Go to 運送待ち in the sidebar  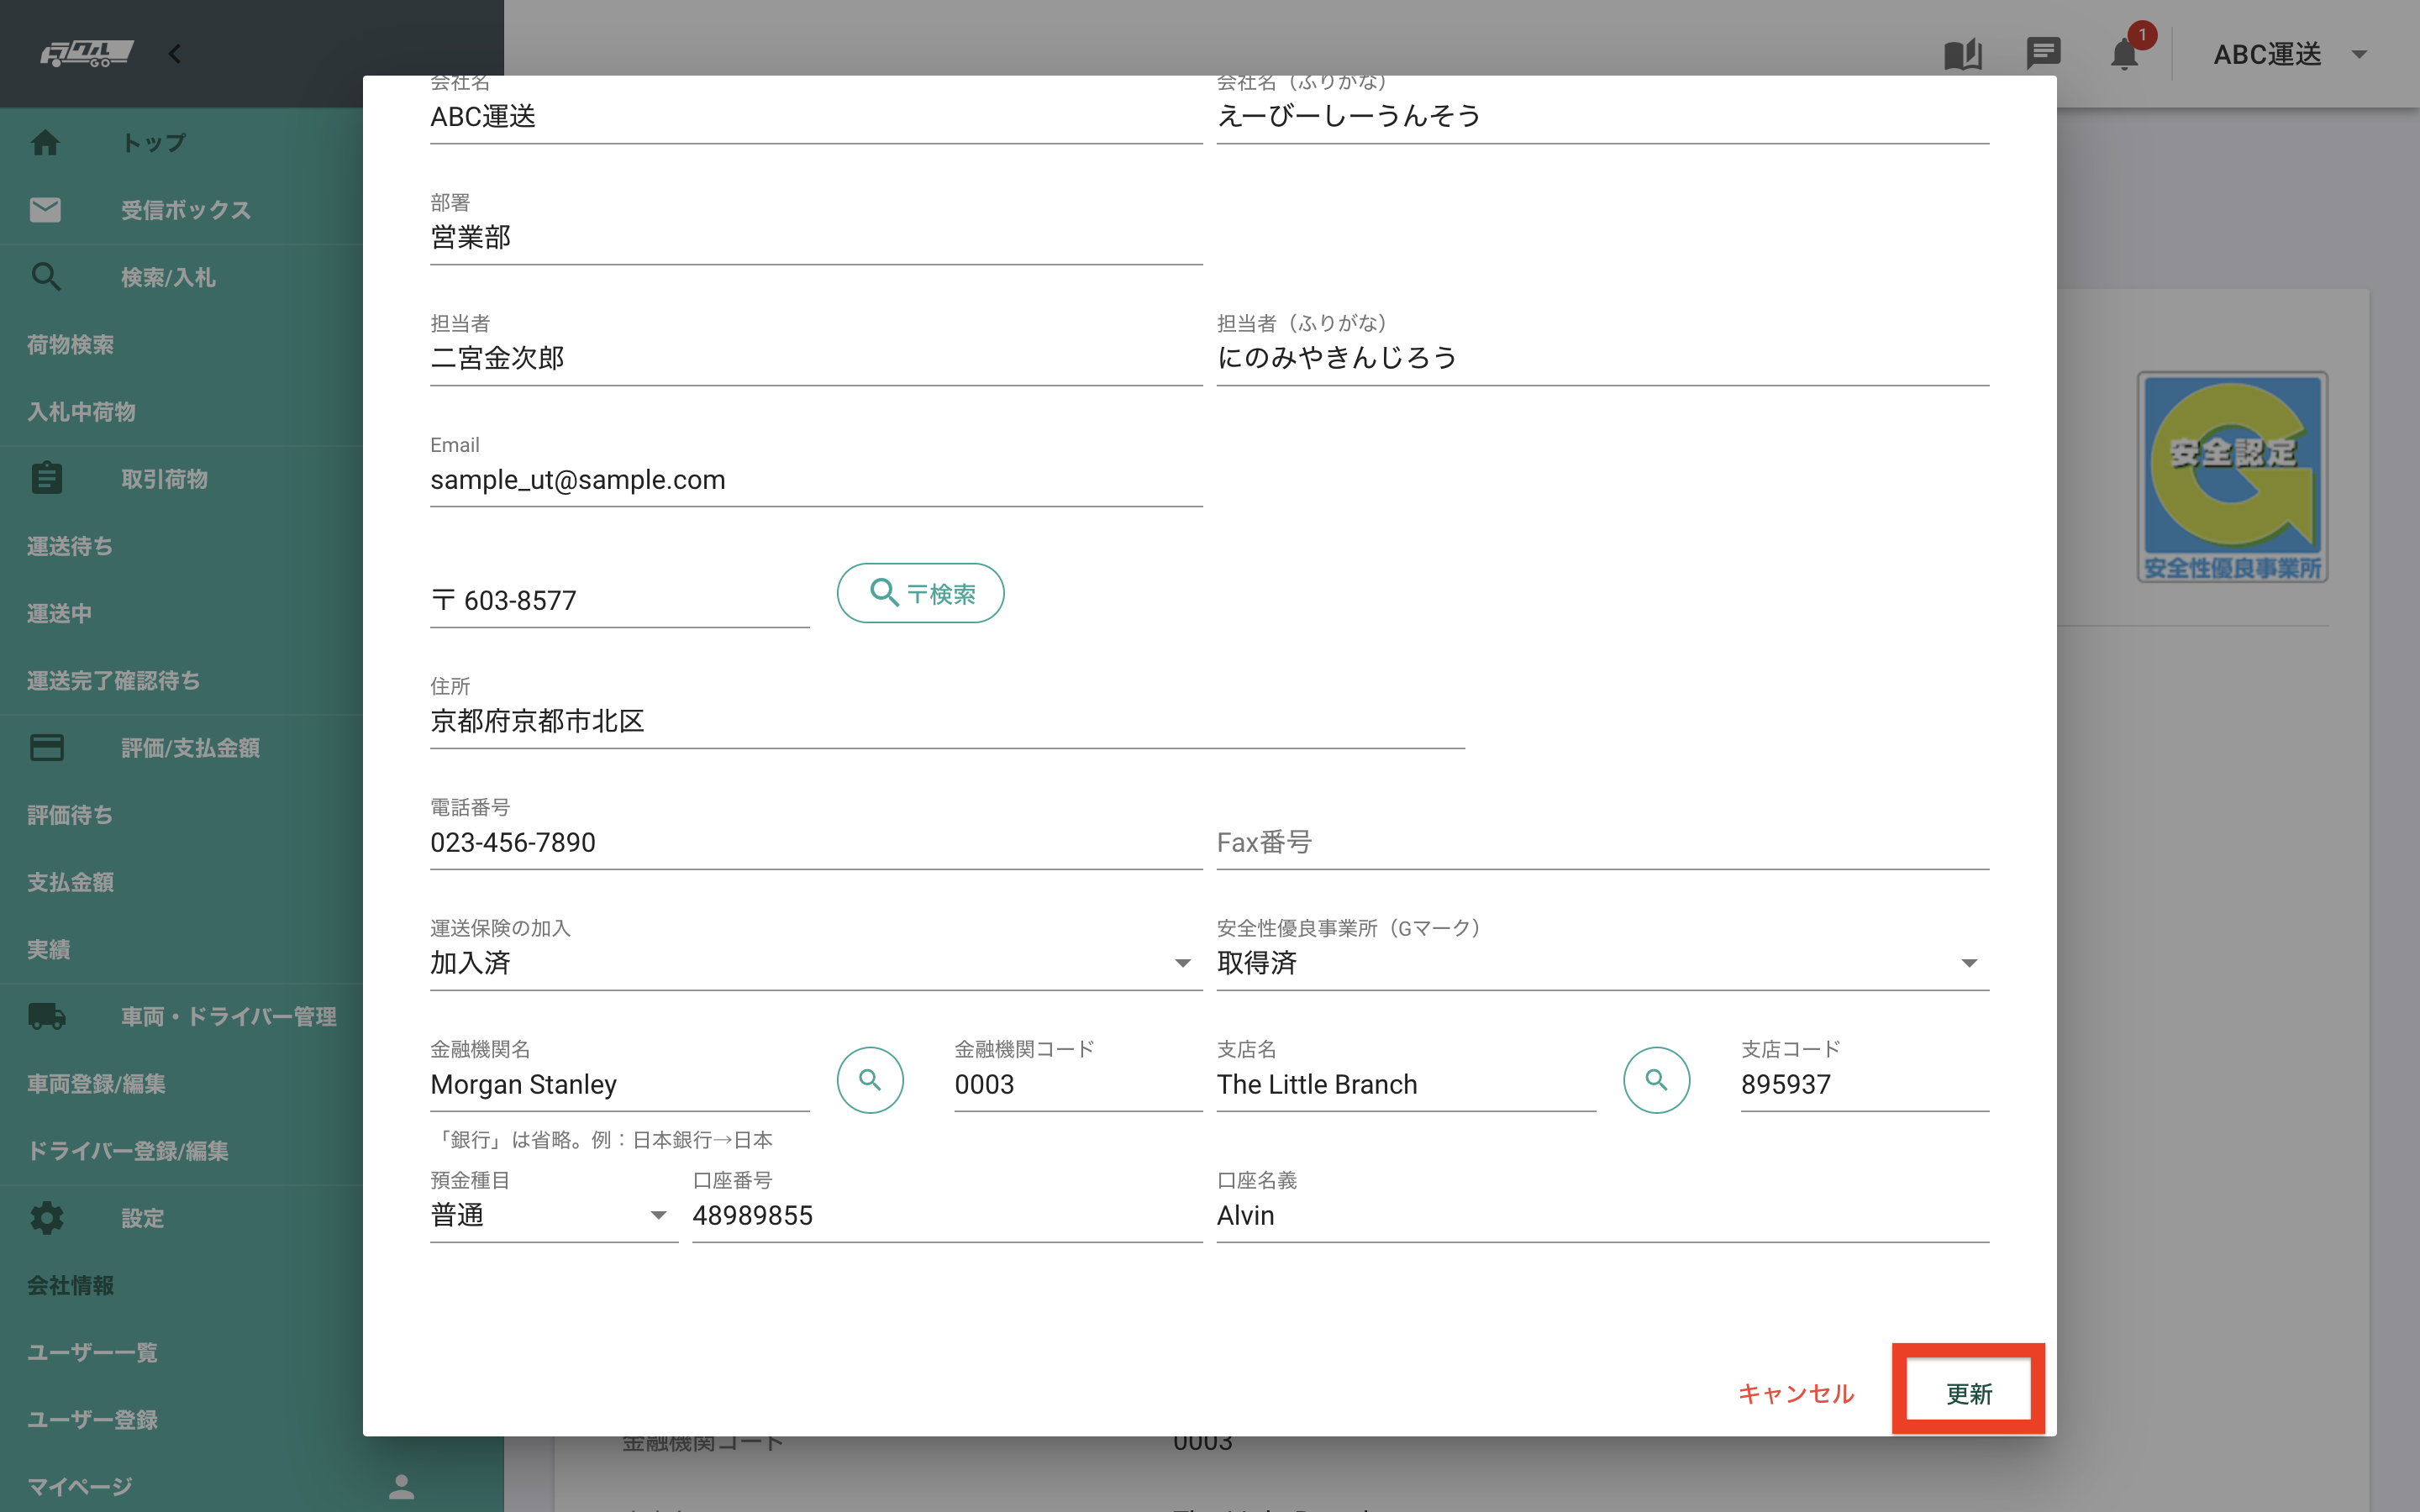point(70,546)
